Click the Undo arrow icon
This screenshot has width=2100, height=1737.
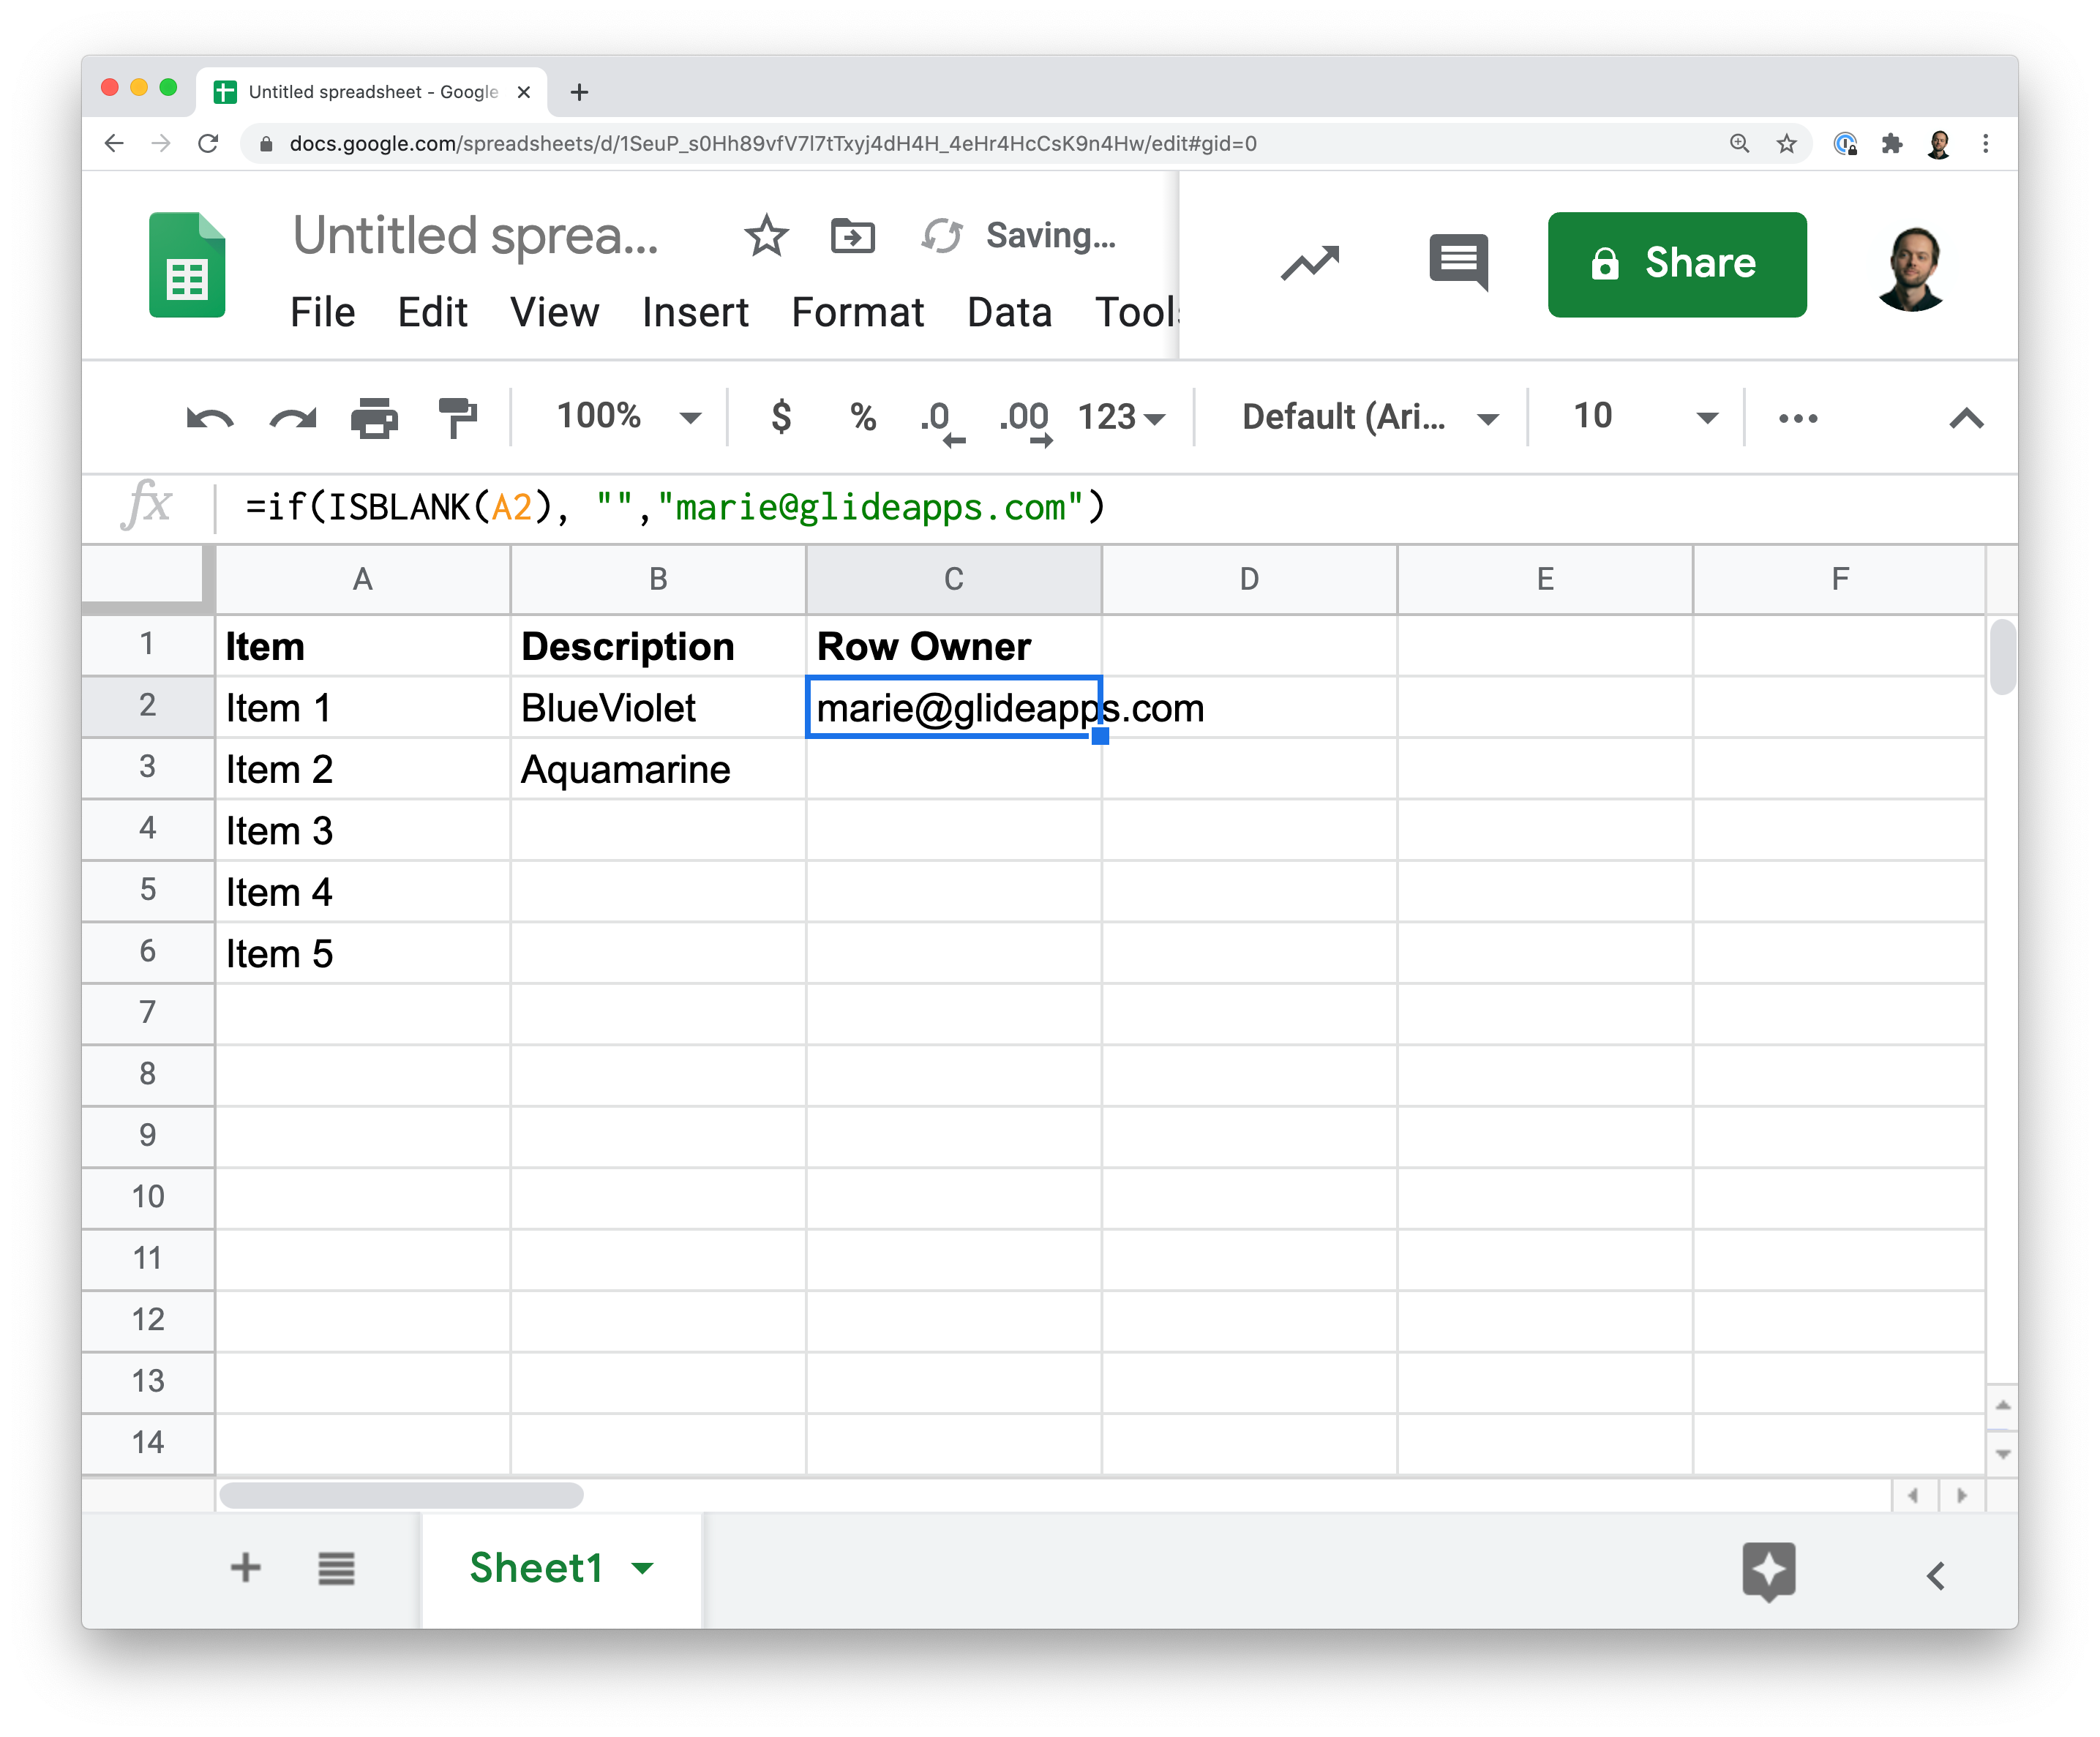(x=209, y=417)
